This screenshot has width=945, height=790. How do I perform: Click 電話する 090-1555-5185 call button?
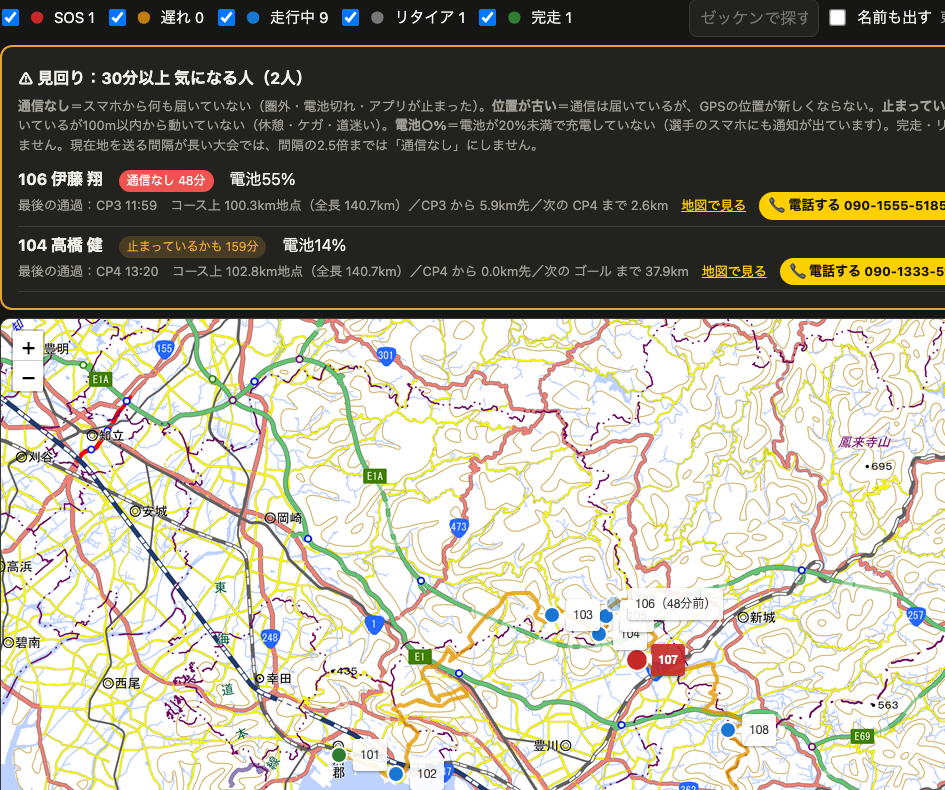pos(852,205)
